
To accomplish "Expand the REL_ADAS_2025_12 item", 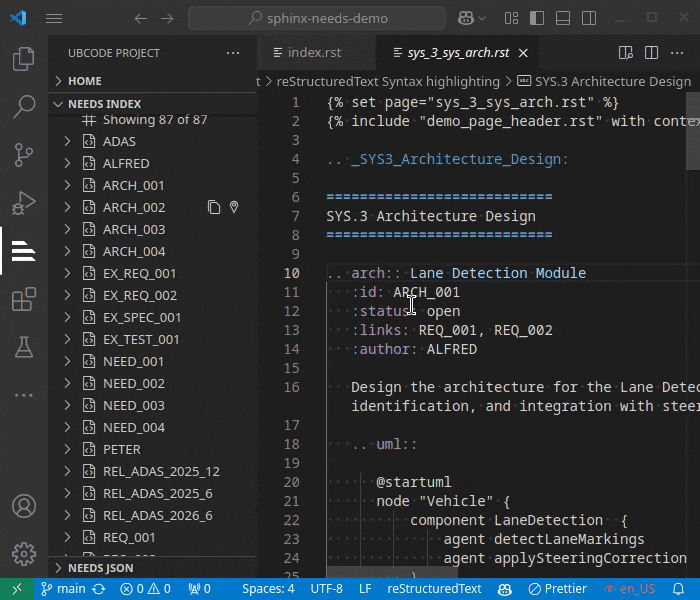I will tap(67, 471).
